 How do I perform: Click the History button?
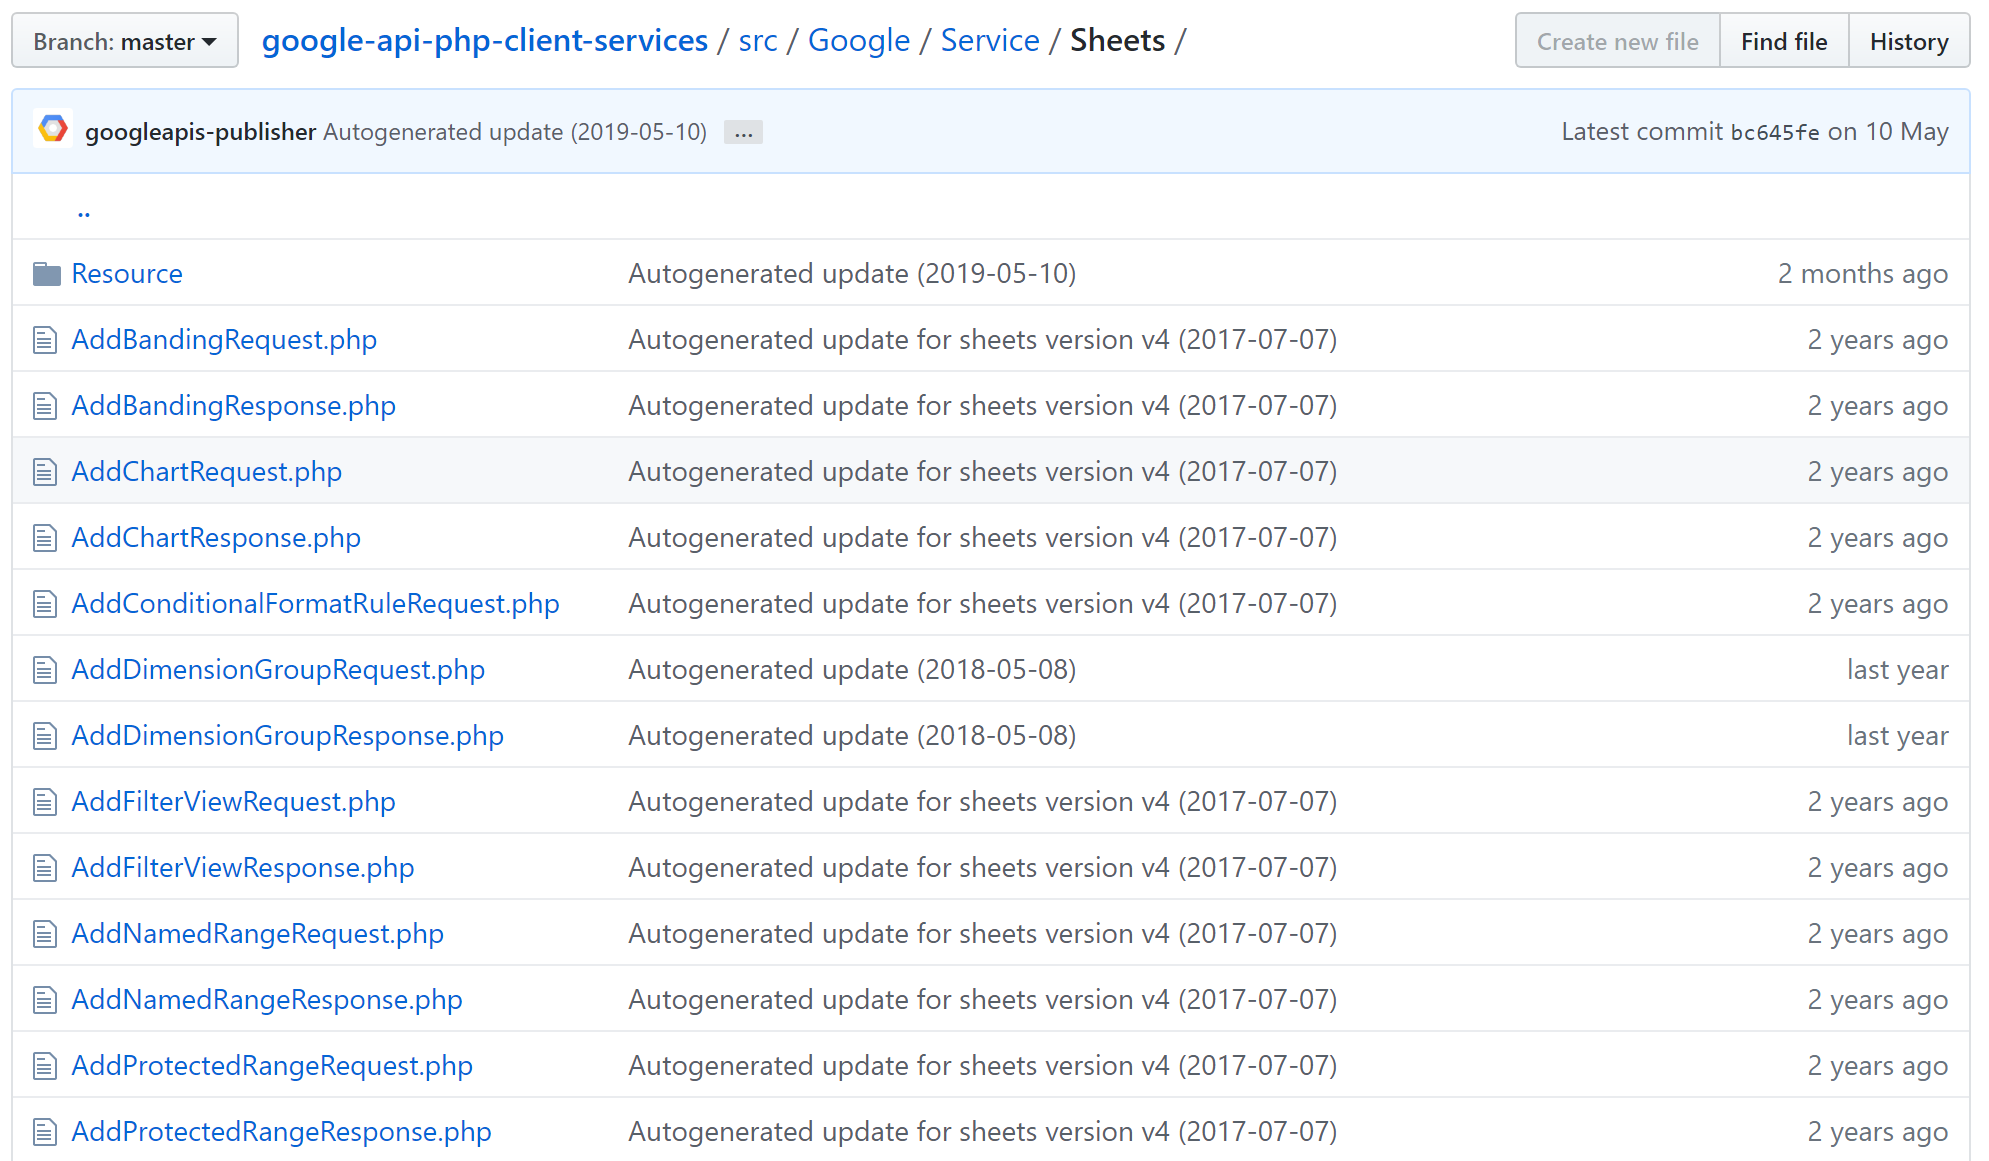click(1908, 41)
